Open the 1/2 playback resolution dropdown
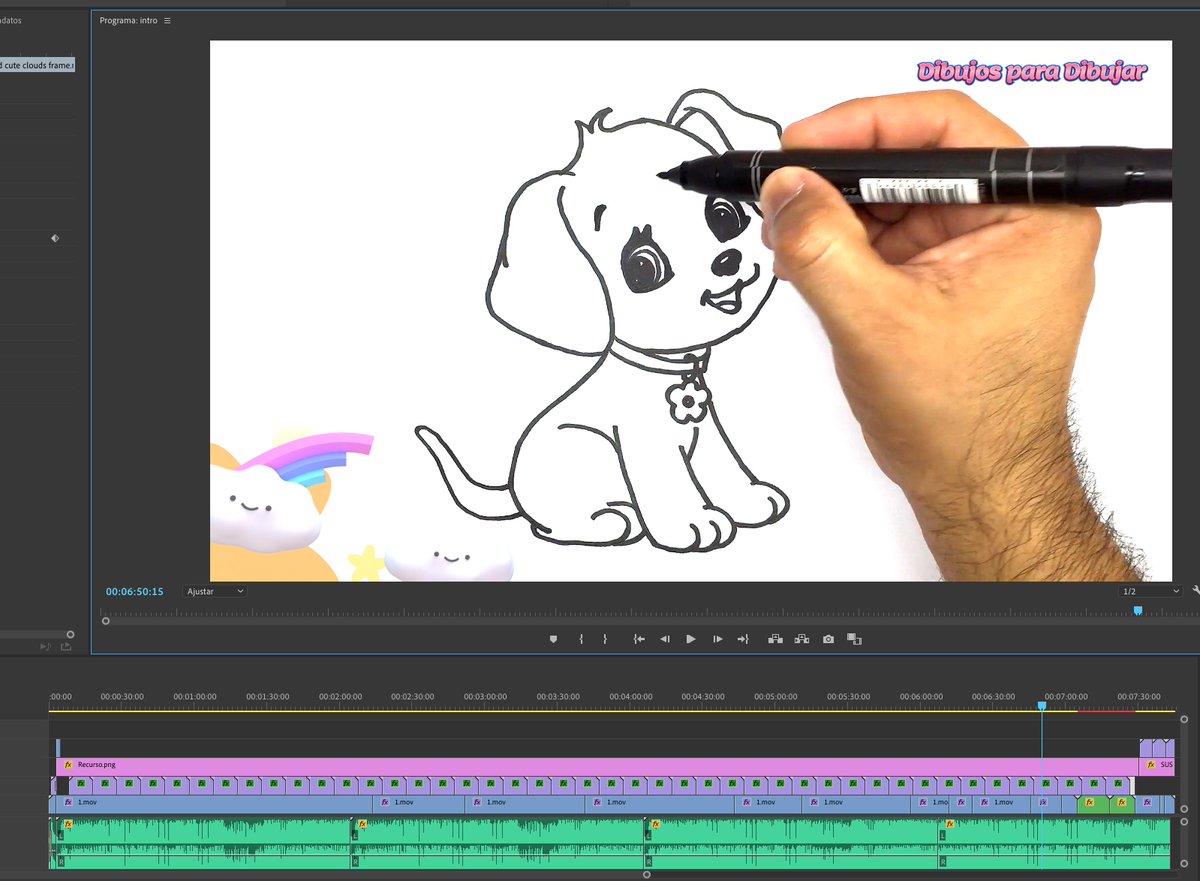 (1150, 591)
